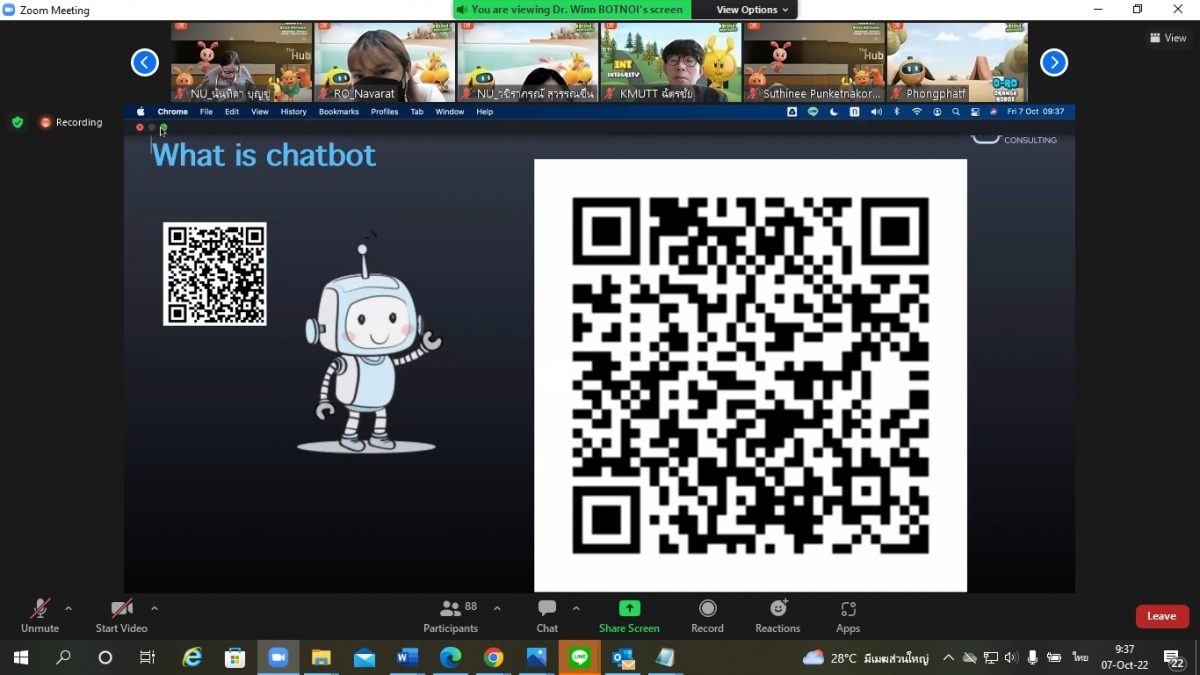Expand video options arrow beside Start Video

coord(154,608)
